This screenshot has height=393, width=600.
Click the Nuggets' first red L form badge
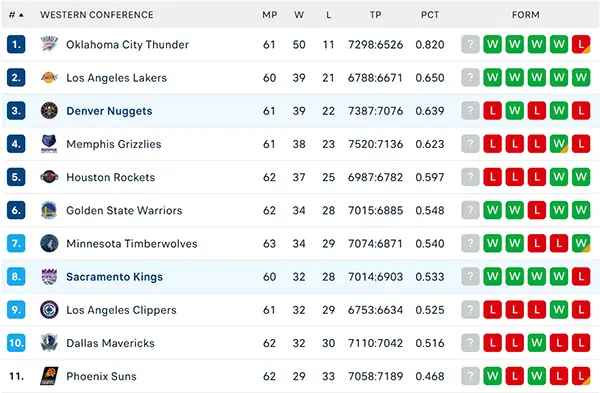pos(492,111)
